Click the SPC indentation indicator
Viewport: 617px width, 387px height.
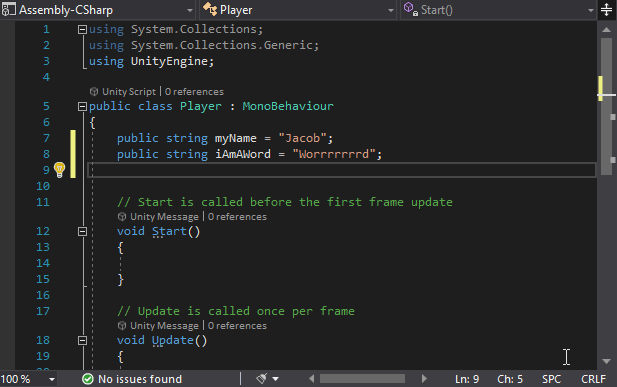pyautogui.click(x=551, y=379)
